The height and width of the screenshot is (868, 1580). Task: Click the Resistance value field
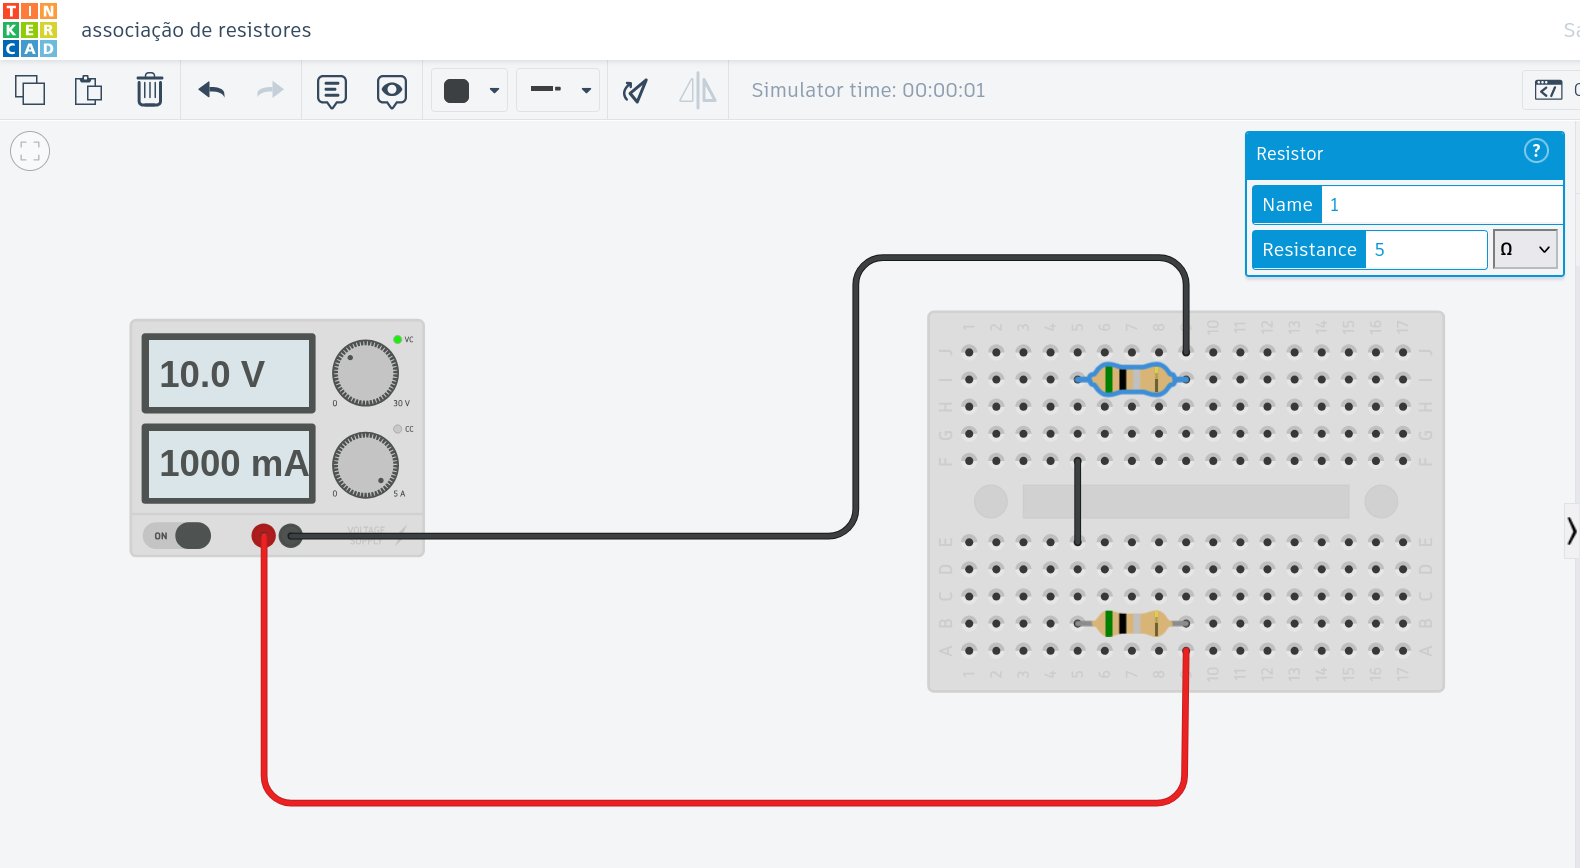1426,250
